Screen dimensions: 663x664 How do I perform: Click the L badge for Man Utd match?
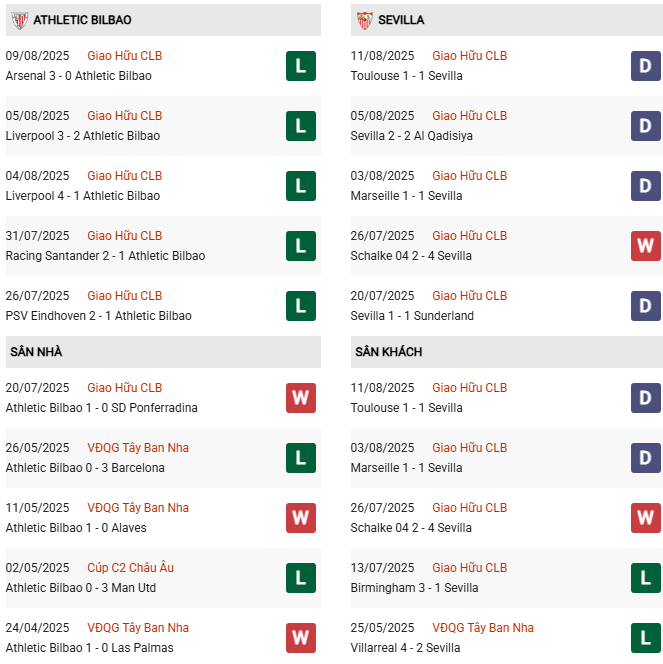coord(300,578)
